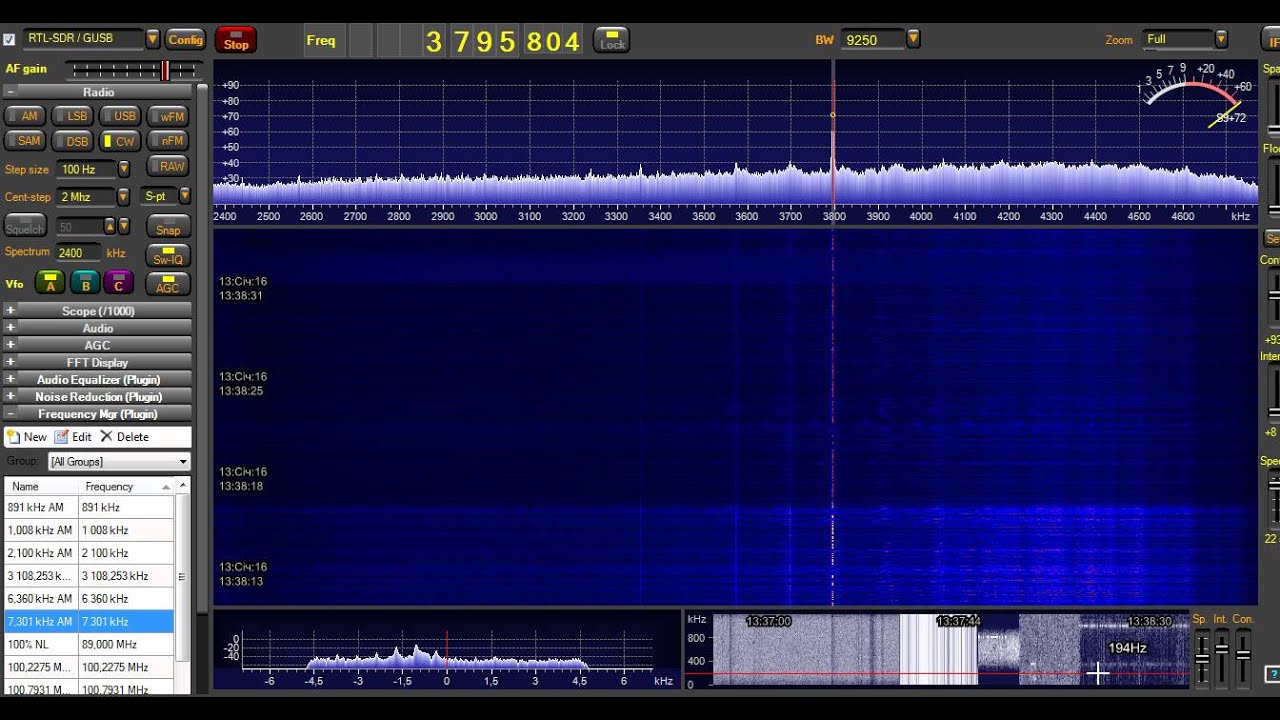
Task: Click Delete in Frequency Manager
Action: click(125, 437)
